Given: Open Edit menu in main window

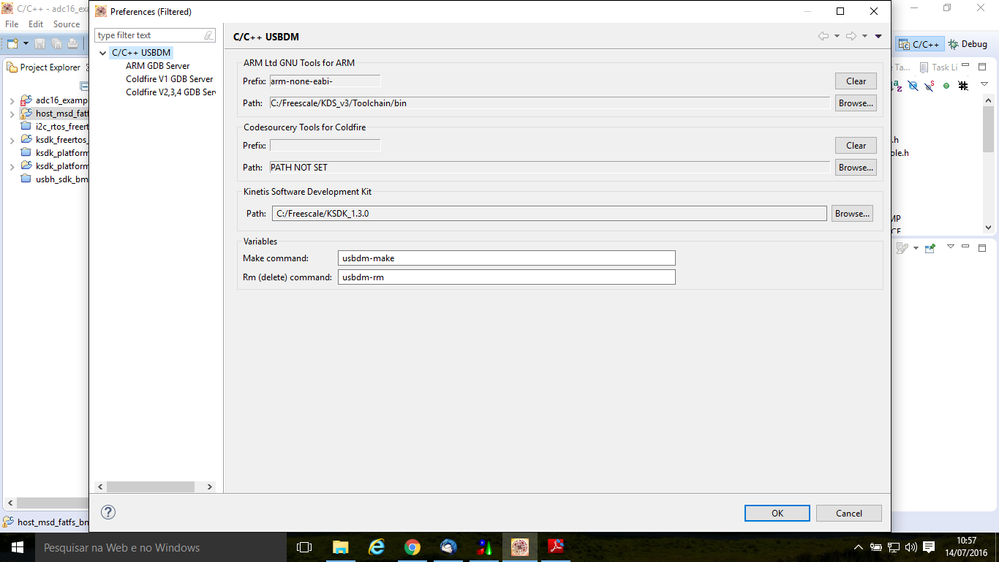Looking at the screenshot, I should tap(36, 24).
